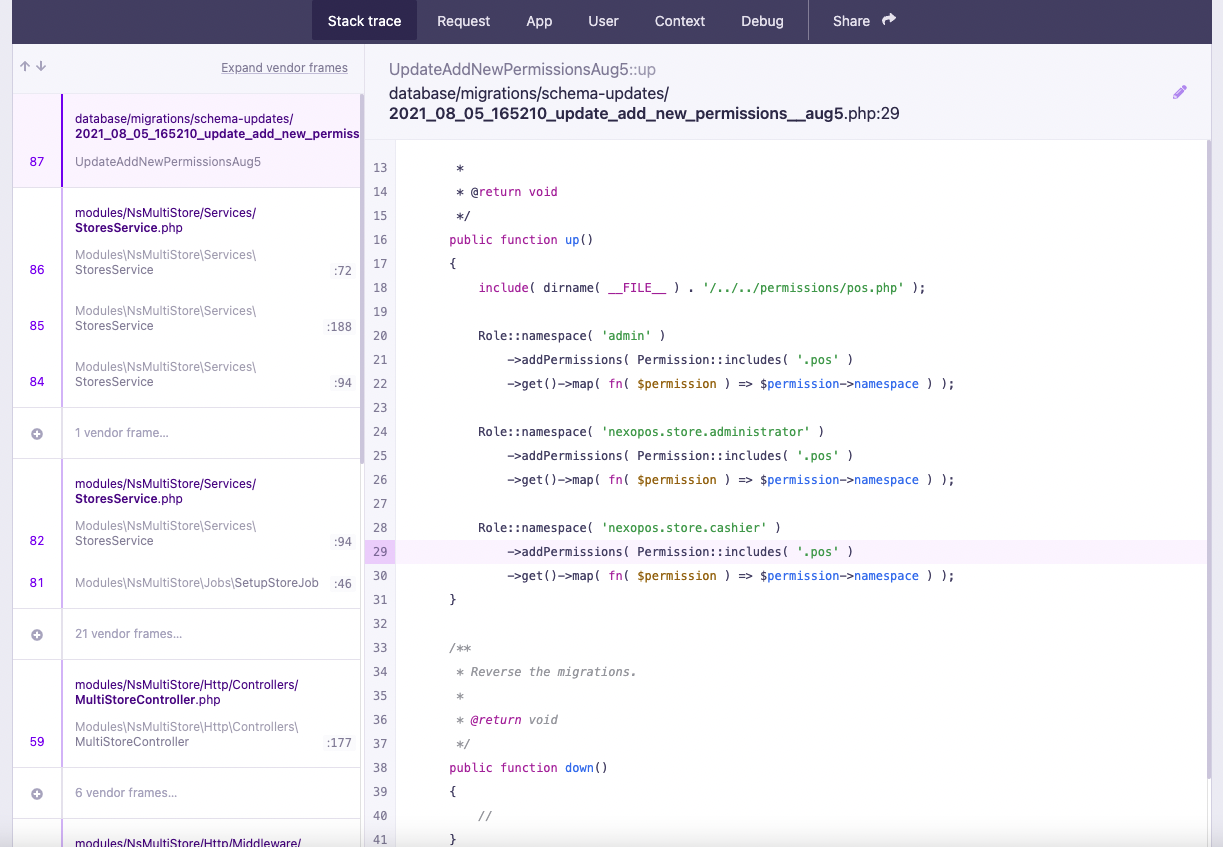Viewport: 1223px width, 847px height.
Task: Click the plus icon beside '21 vendor frames...'
Action: (37, 633)
